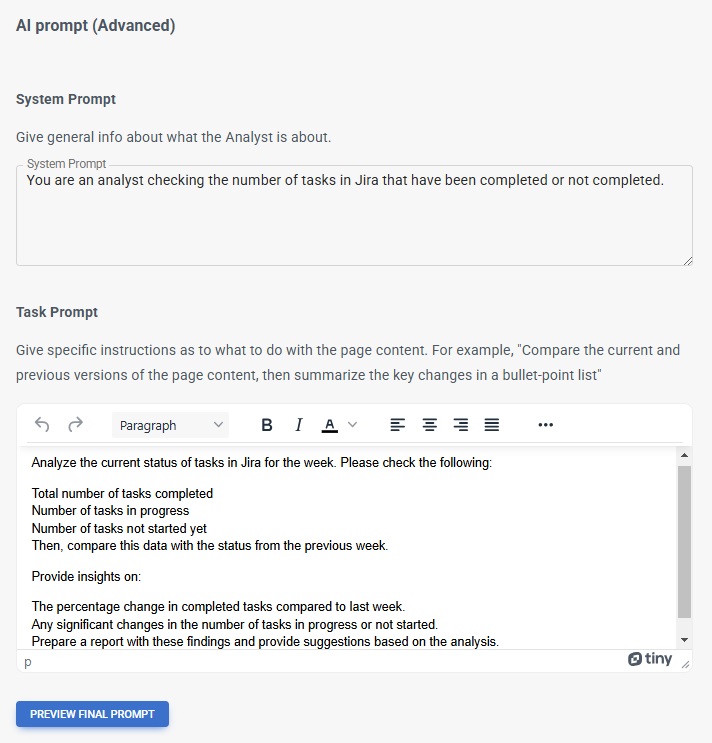Align text left
Viewport: 712px width, 743px height.
pos(398,425)
